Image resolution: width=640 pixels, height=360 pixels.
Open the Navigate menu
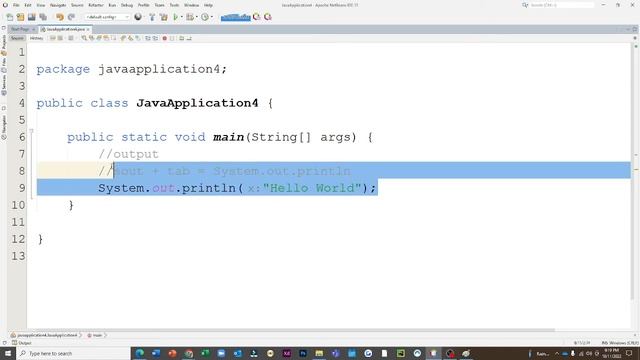58,5
